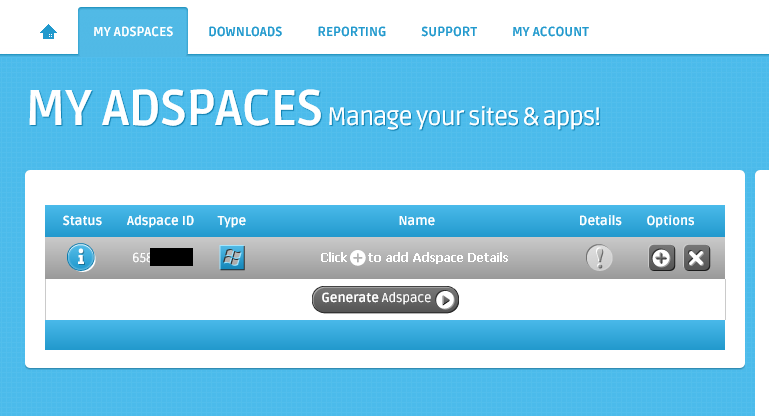
Task: Click the Windows type icon in the row
Action: [x=232, y=258]
